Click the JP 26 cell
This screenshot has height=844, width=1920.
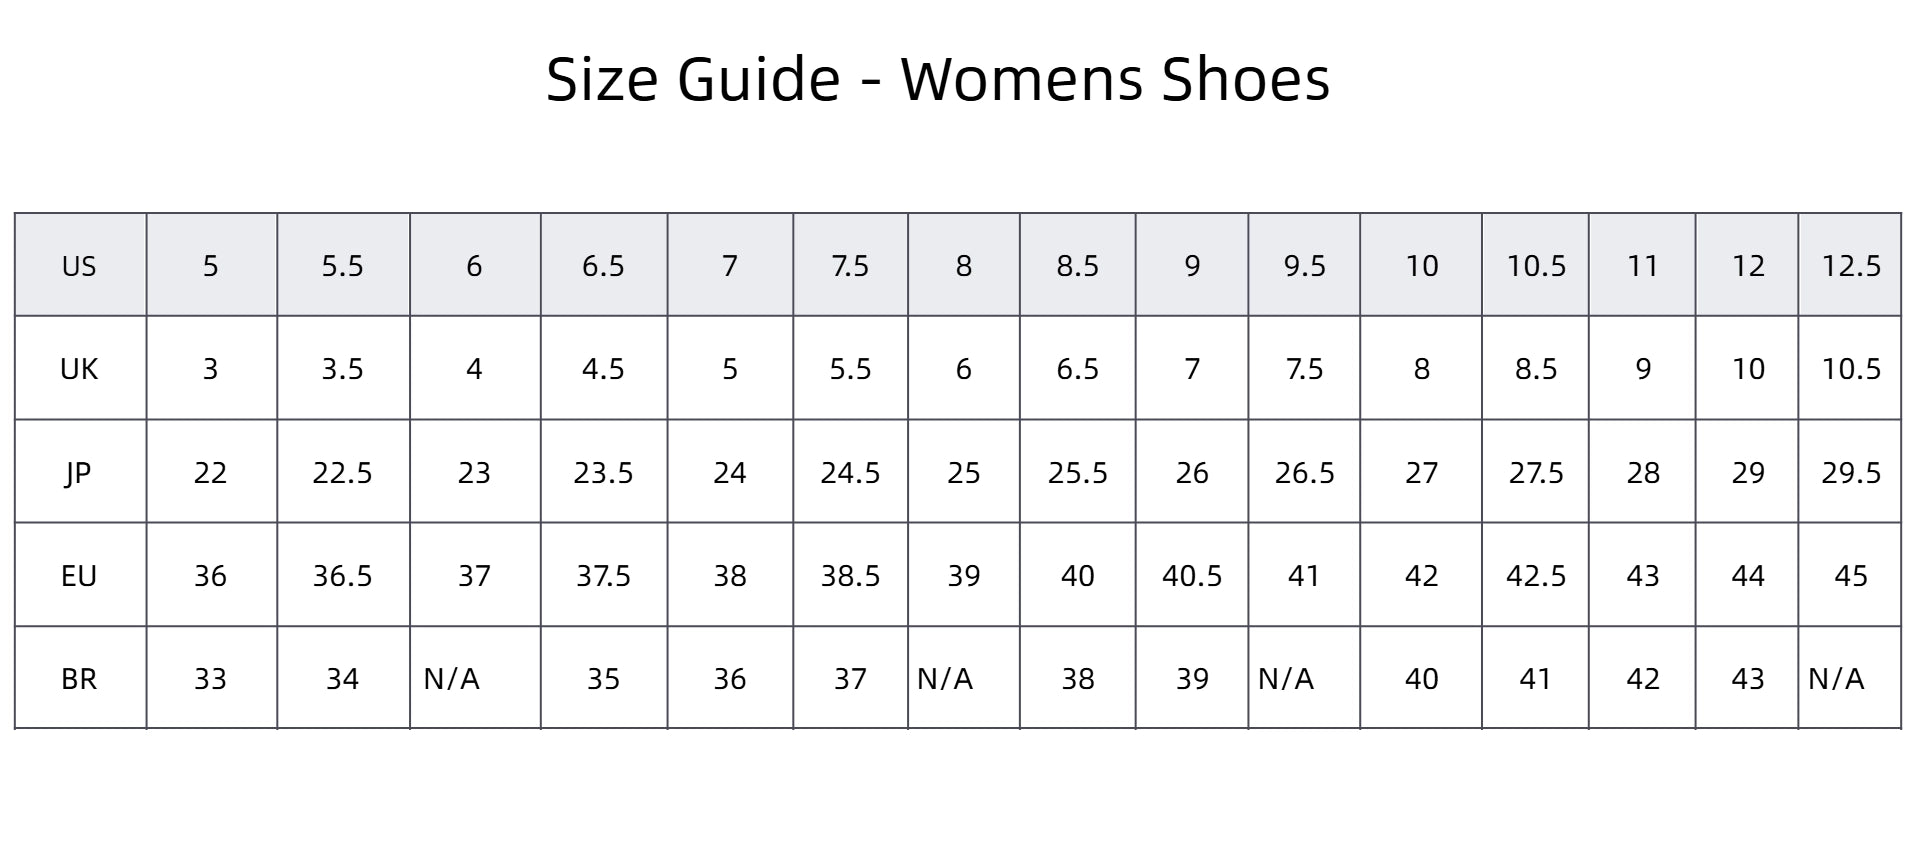(x=1191, y=472)
